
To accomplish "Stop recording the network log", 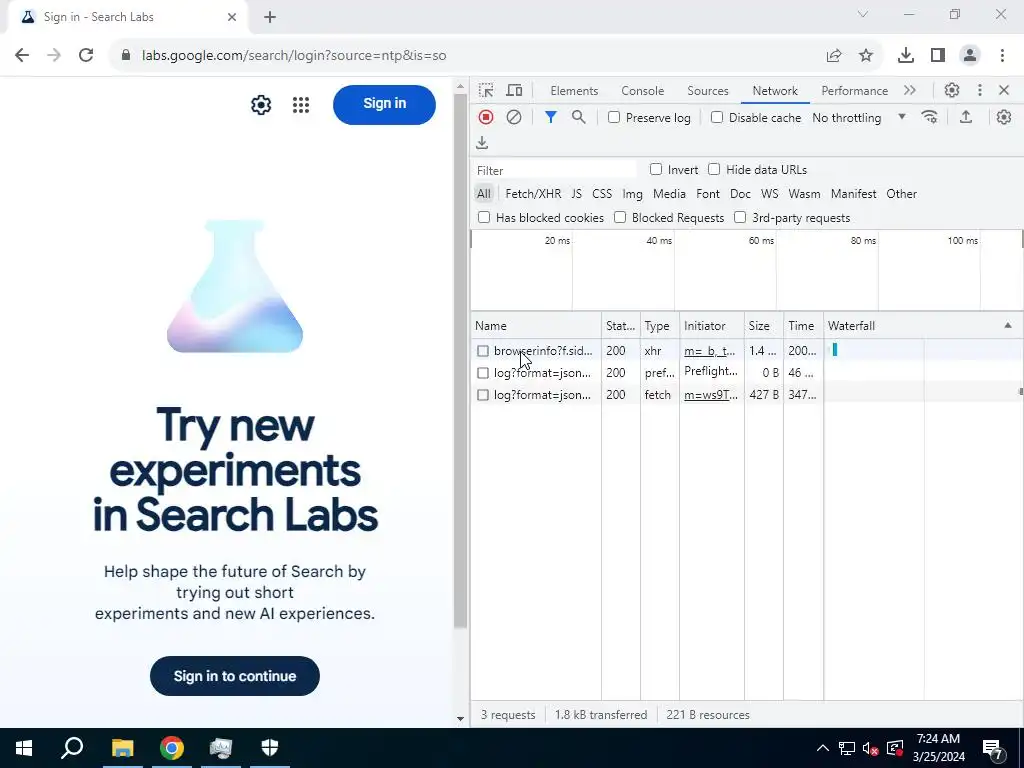I will tap(486, 117).
